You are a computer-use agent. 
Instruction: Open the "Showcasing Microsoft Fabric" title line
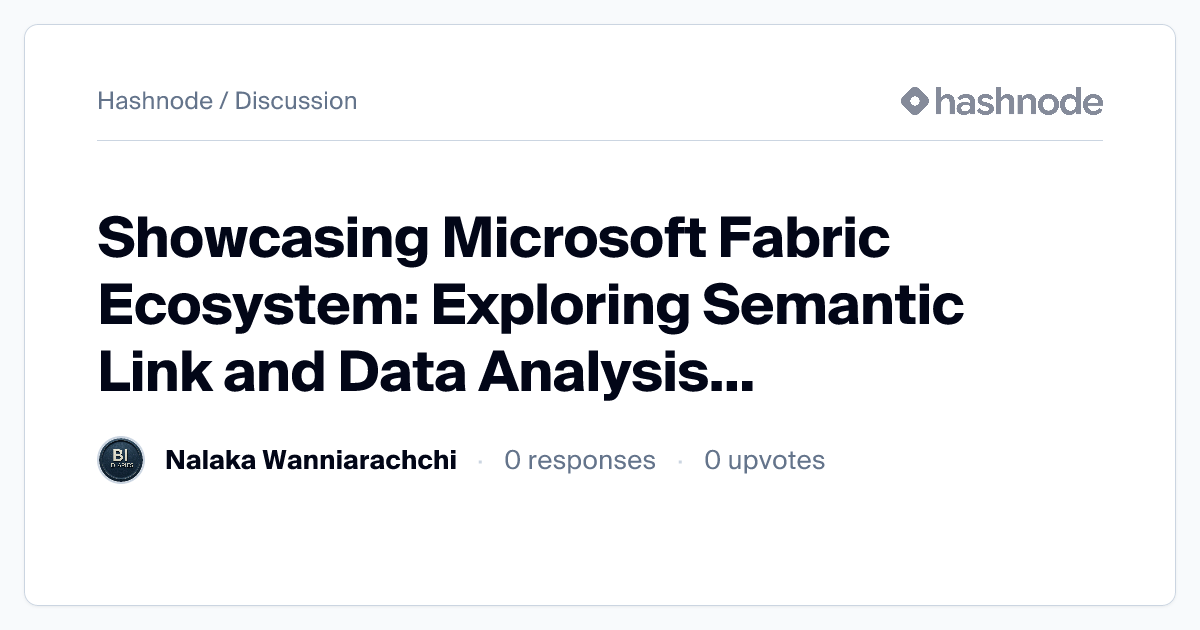[493, 241]
